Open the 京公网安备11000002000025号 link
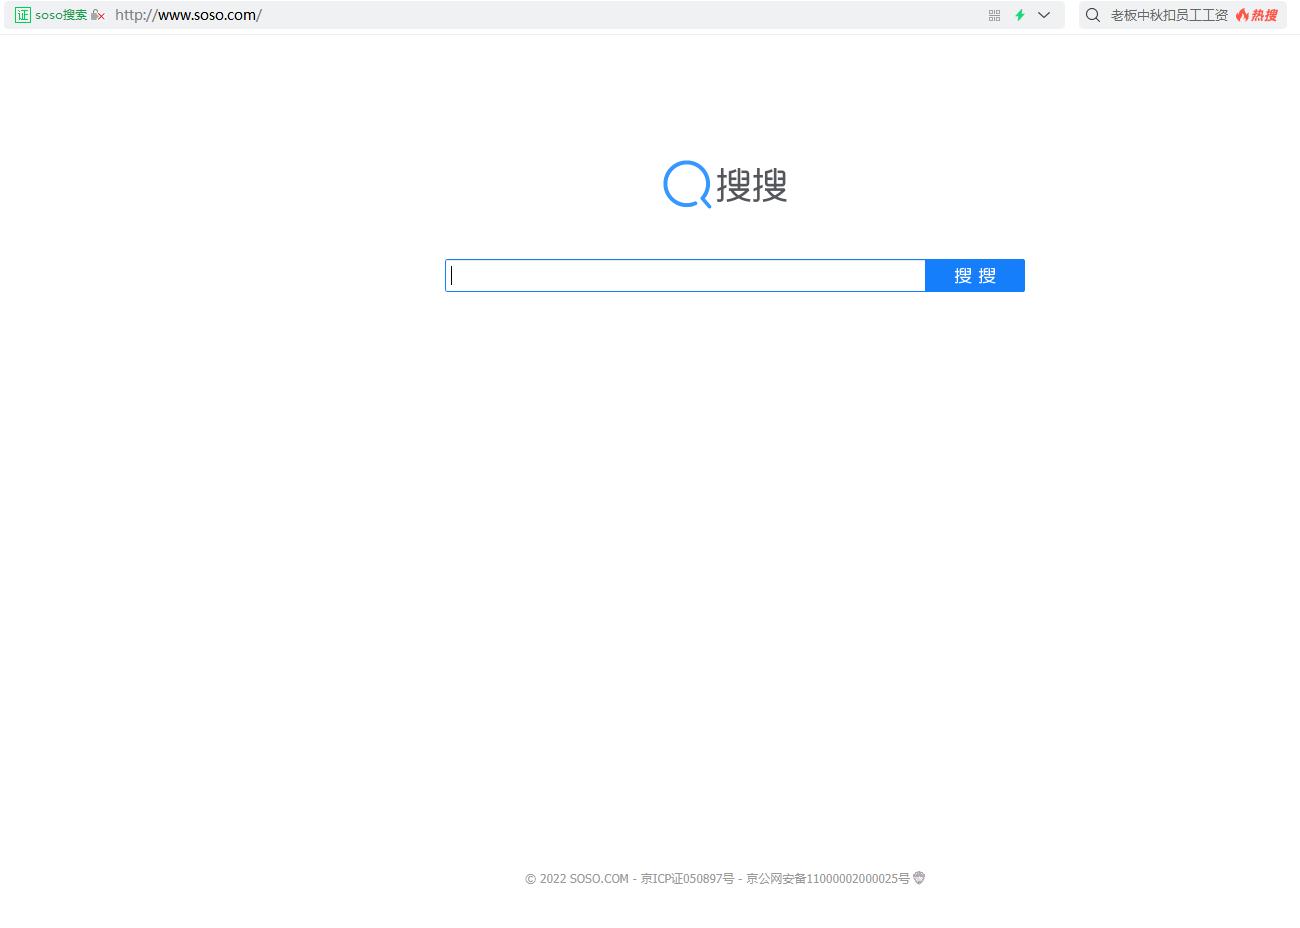The height and width of the screenshot is (928, 1300). tap(826, 879)
